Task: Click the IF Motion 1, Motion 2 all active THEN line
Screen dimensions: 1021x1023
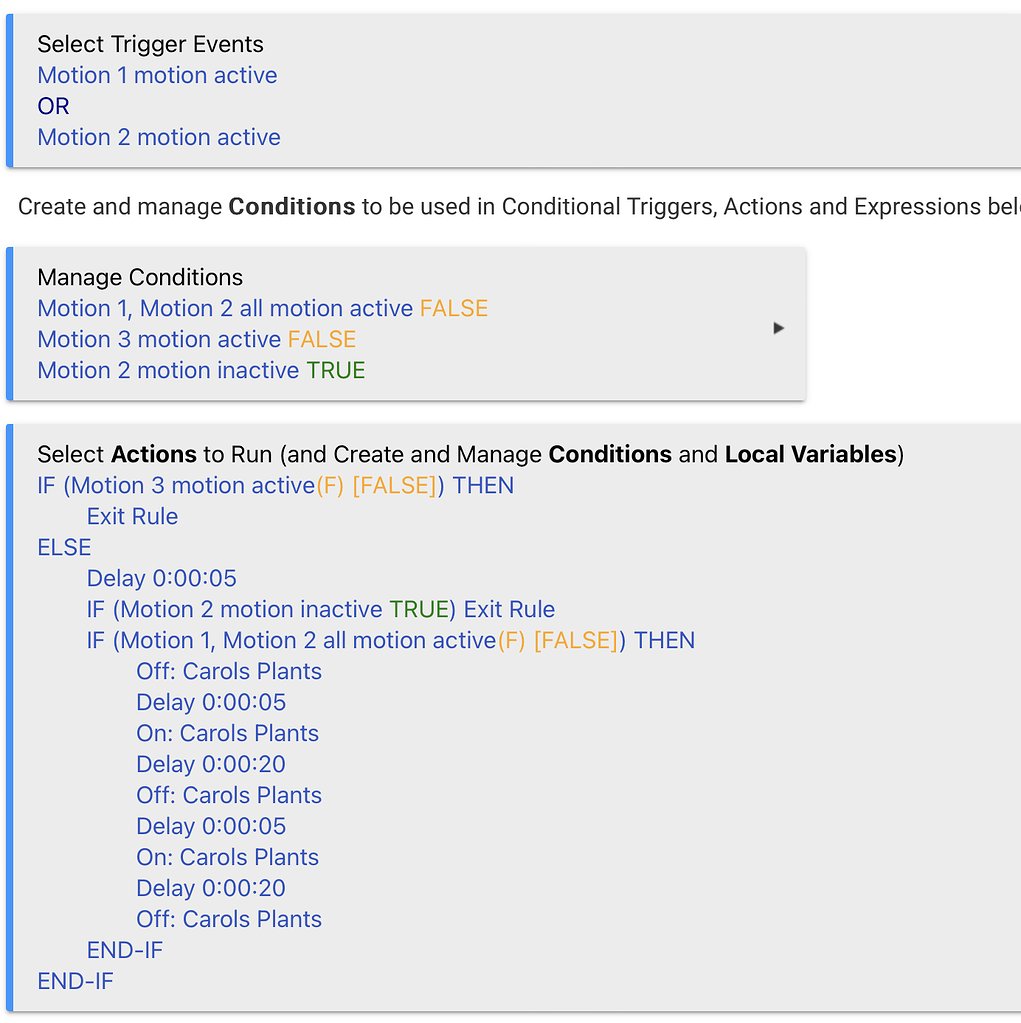Action: pyautogui.click(x=390, y=640)
